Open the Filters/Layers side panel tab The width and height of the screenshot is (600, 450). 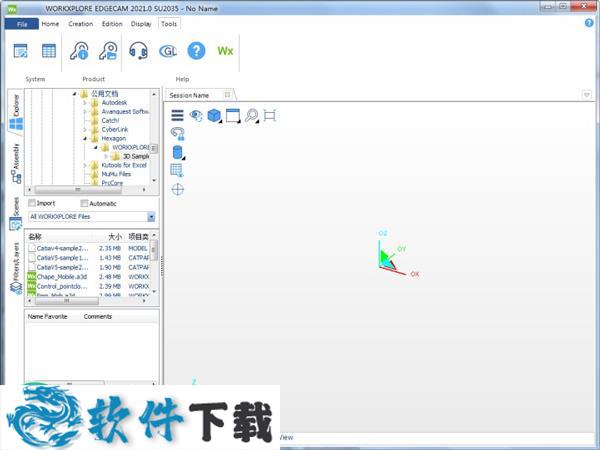[x=16, y=268]
